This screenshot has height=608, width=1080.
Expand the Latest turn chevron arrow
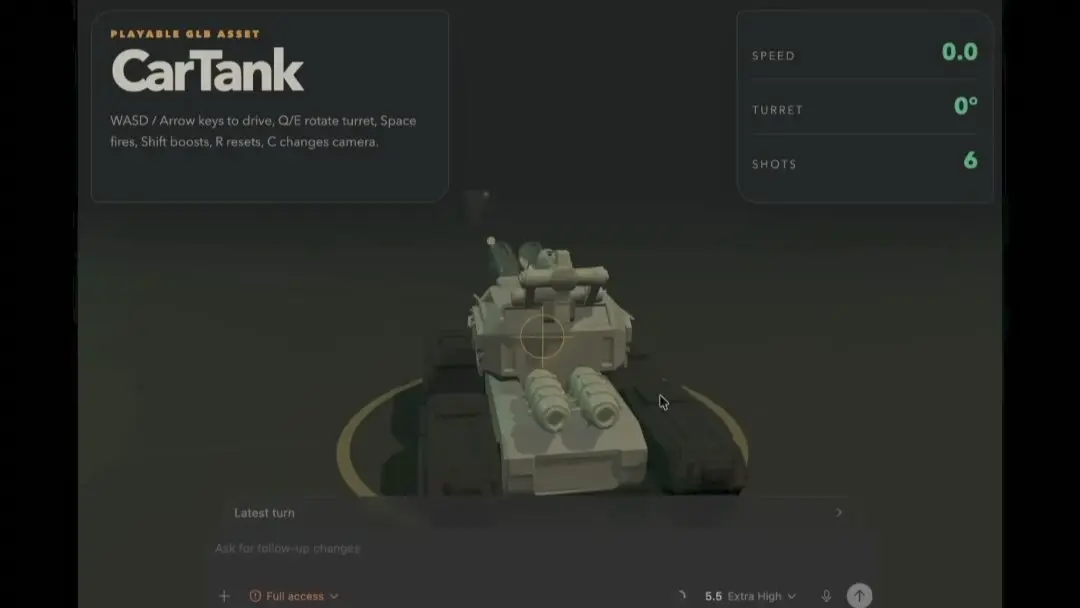[838, 512]
